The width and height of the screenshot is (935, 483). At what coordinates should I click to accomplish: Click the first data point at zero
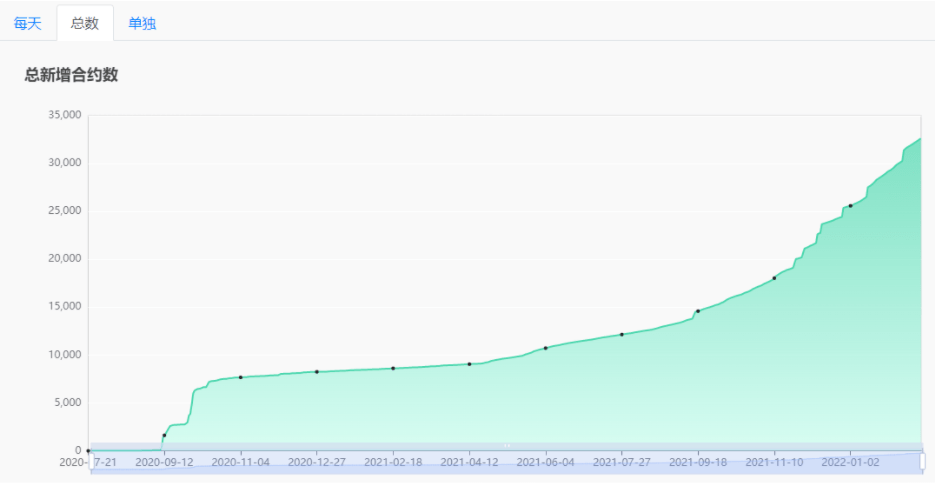89,451
